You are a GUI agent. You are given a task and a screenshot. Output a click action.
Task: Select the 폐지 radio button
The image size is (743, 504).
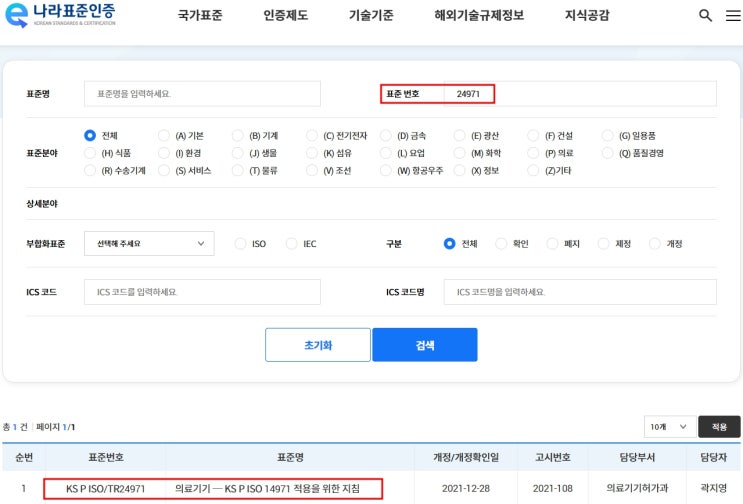tap(552, 243)
